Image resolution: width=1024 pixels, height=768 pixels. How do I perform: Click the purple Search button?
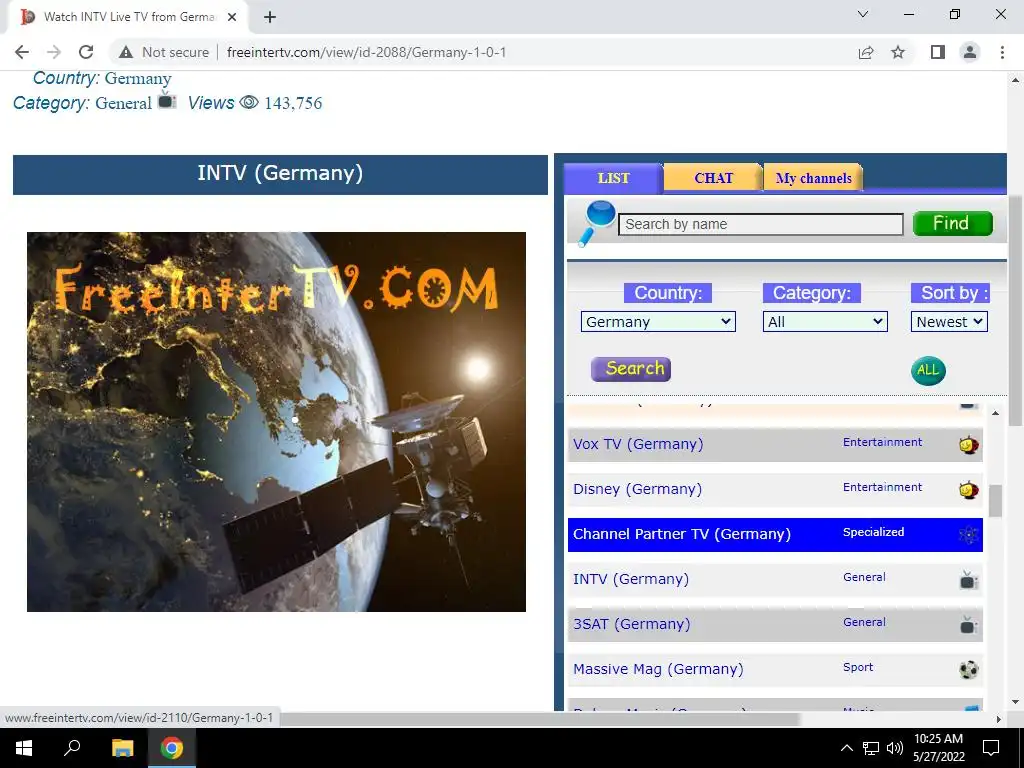coord(630,369)
